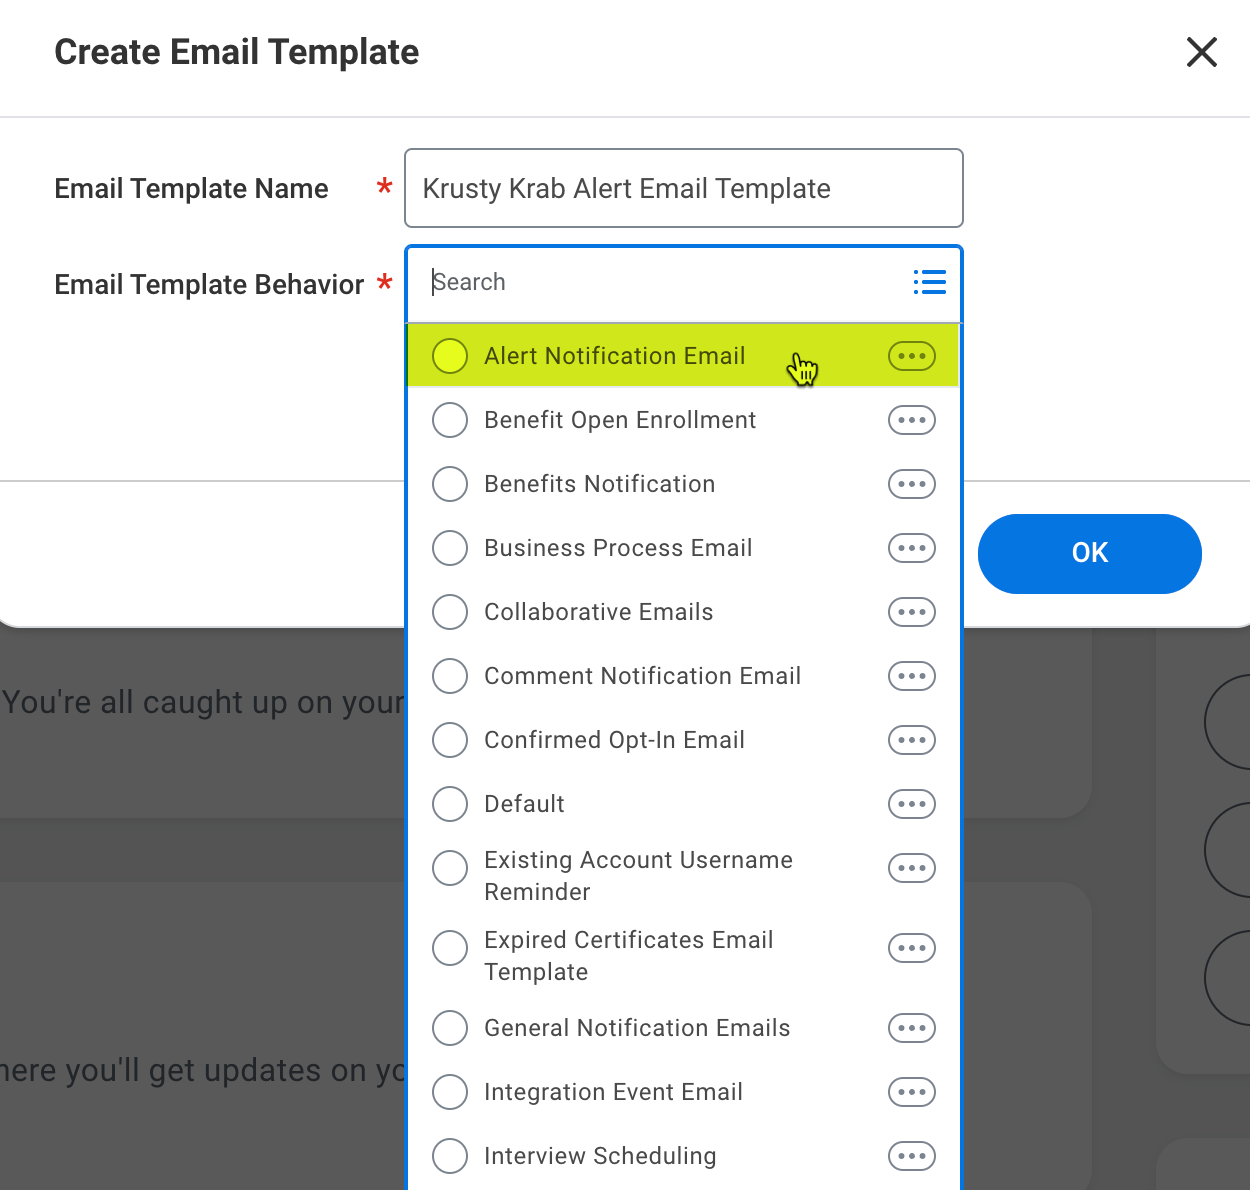The height and width of the screenshot is (1190, 1250).
Task: Click the 'Business Process Email' option text
Action: pos(618,548)
